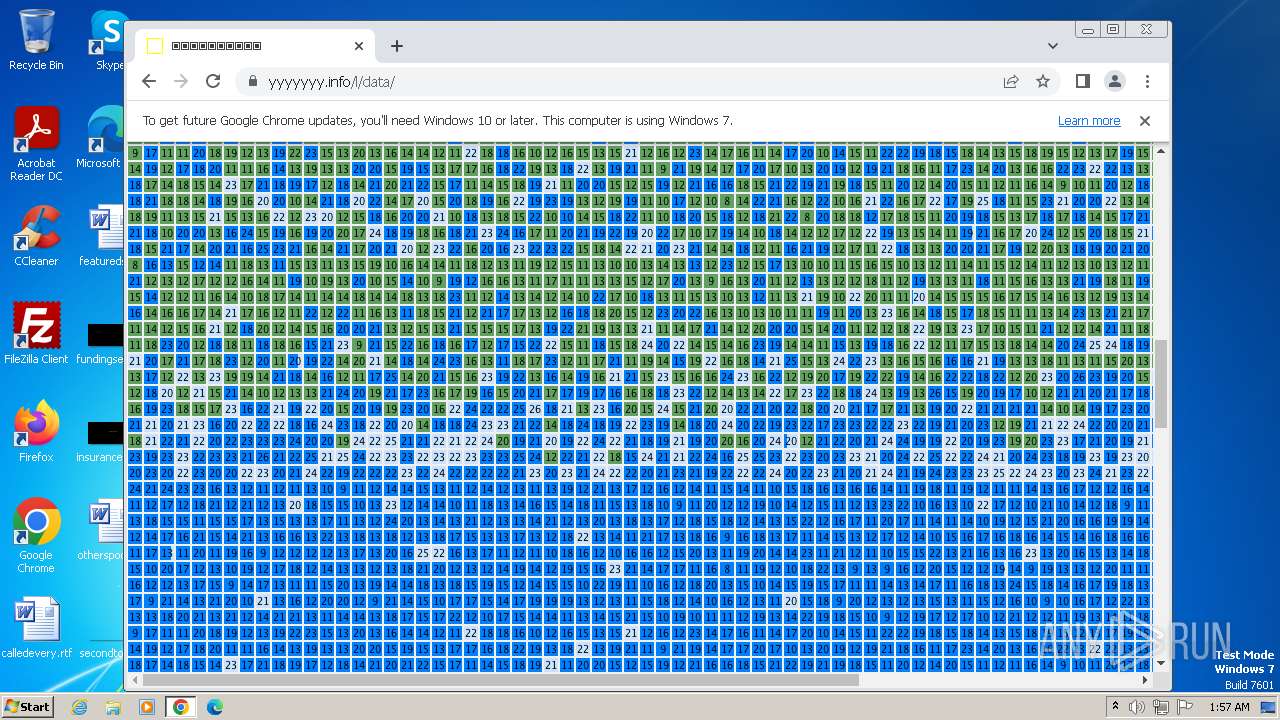Open Windows Media Player from taskbar
This screenshot has width=1280, height=720.
click(x=147, y=707)
